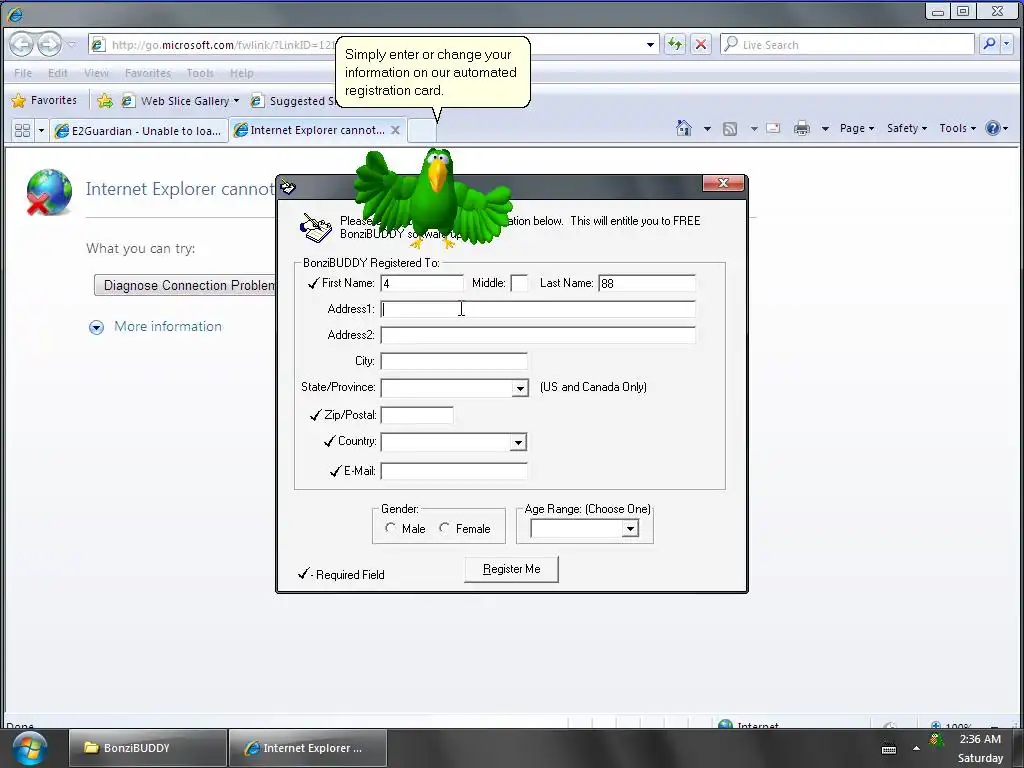1024x768 pixels.
Task: Open Read Mail envelope icon
Action: pos(773,129)
